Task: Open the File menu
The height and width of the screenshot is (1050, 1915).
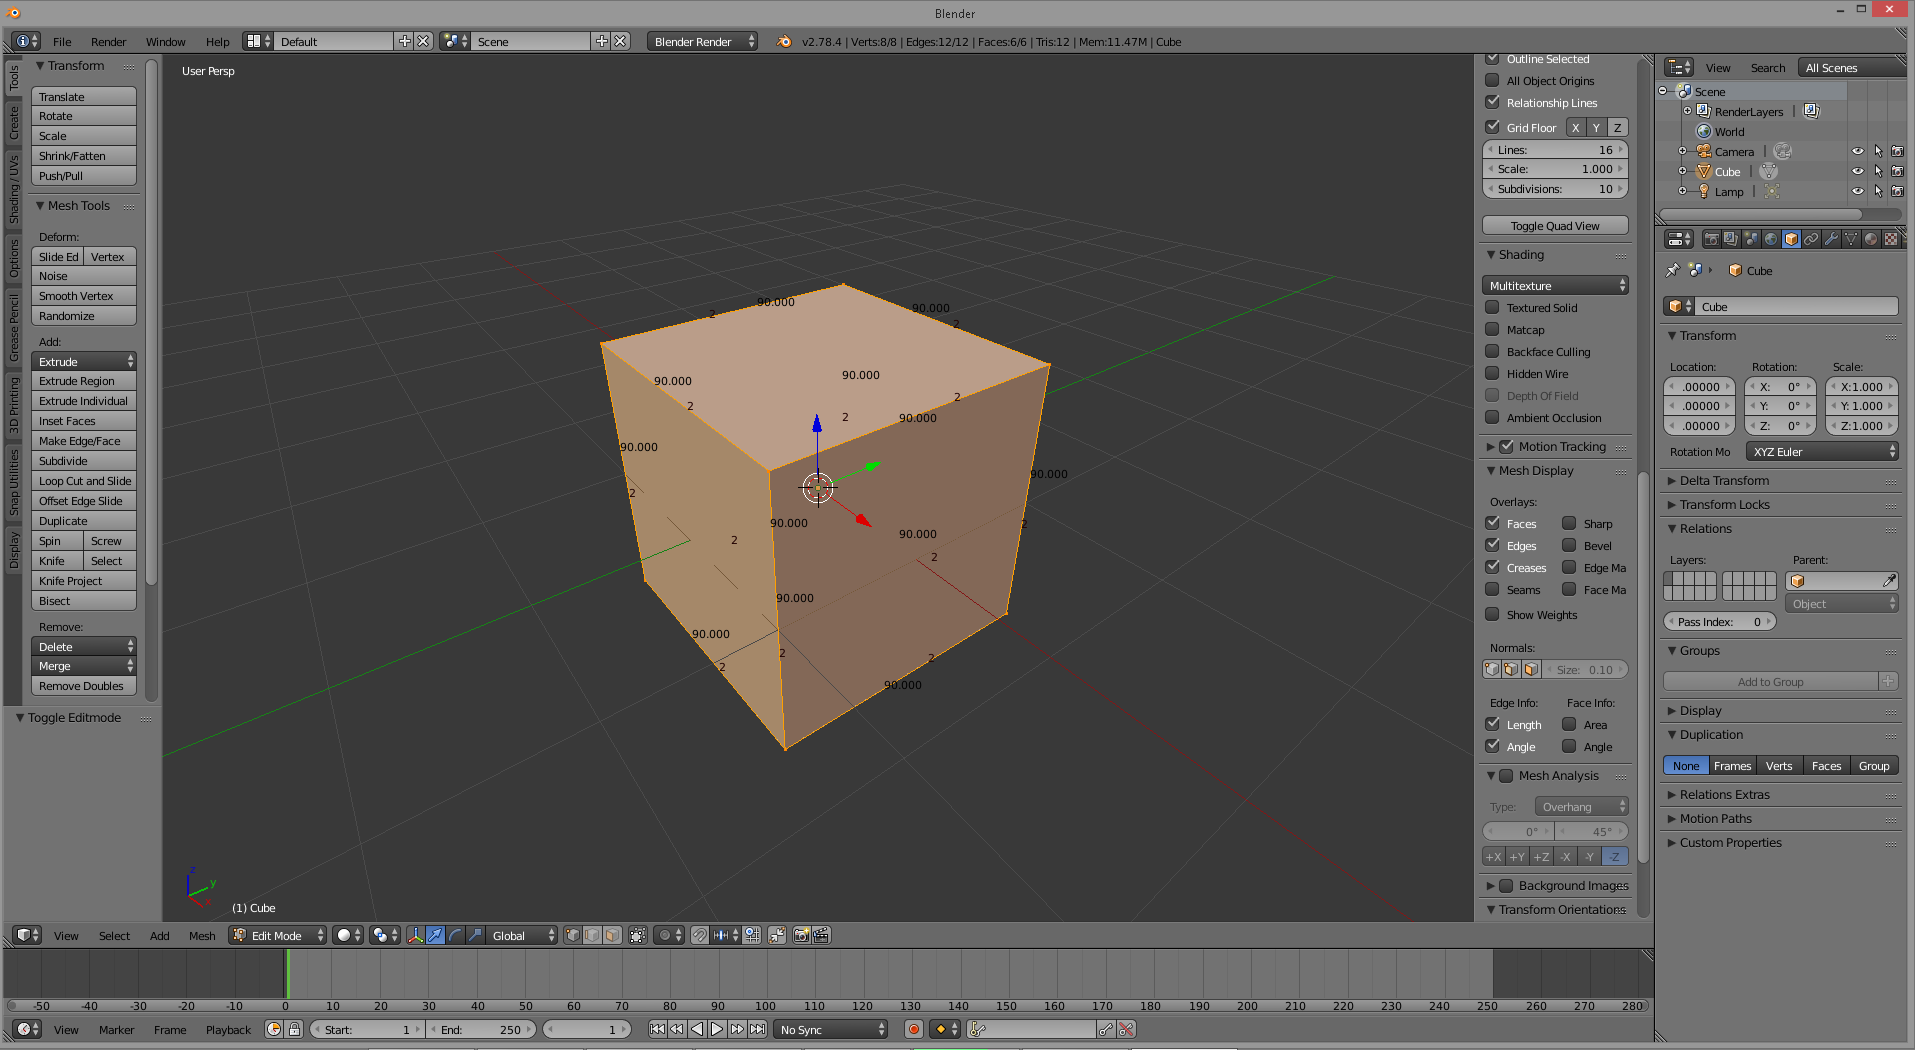Action: [x=62, y=41]
